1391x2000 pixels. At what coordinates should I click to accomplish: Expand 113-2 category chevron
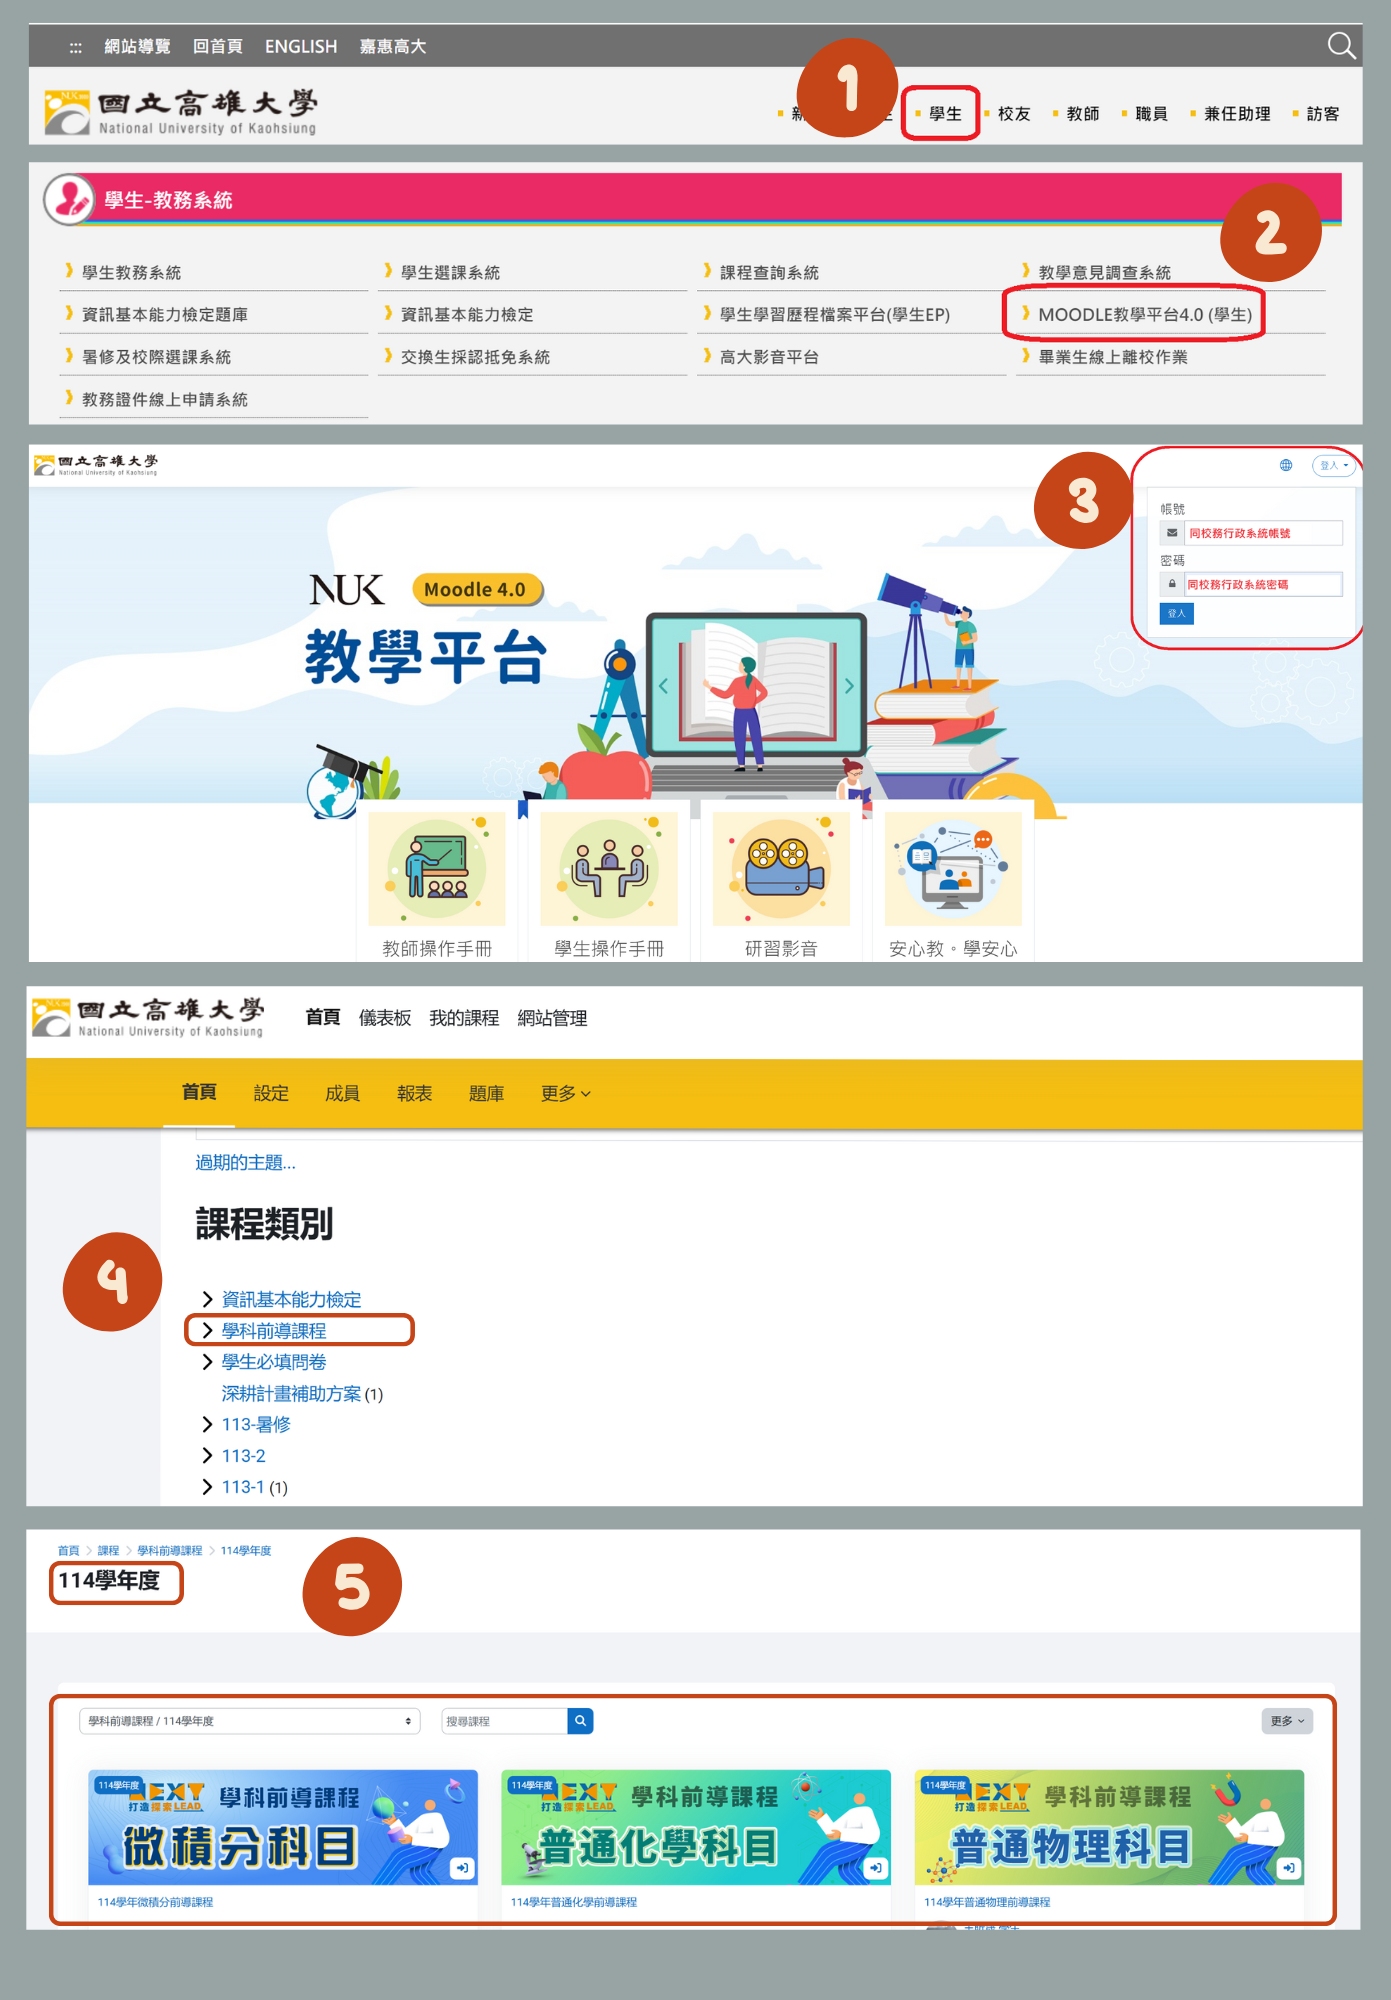[207, 1455]
